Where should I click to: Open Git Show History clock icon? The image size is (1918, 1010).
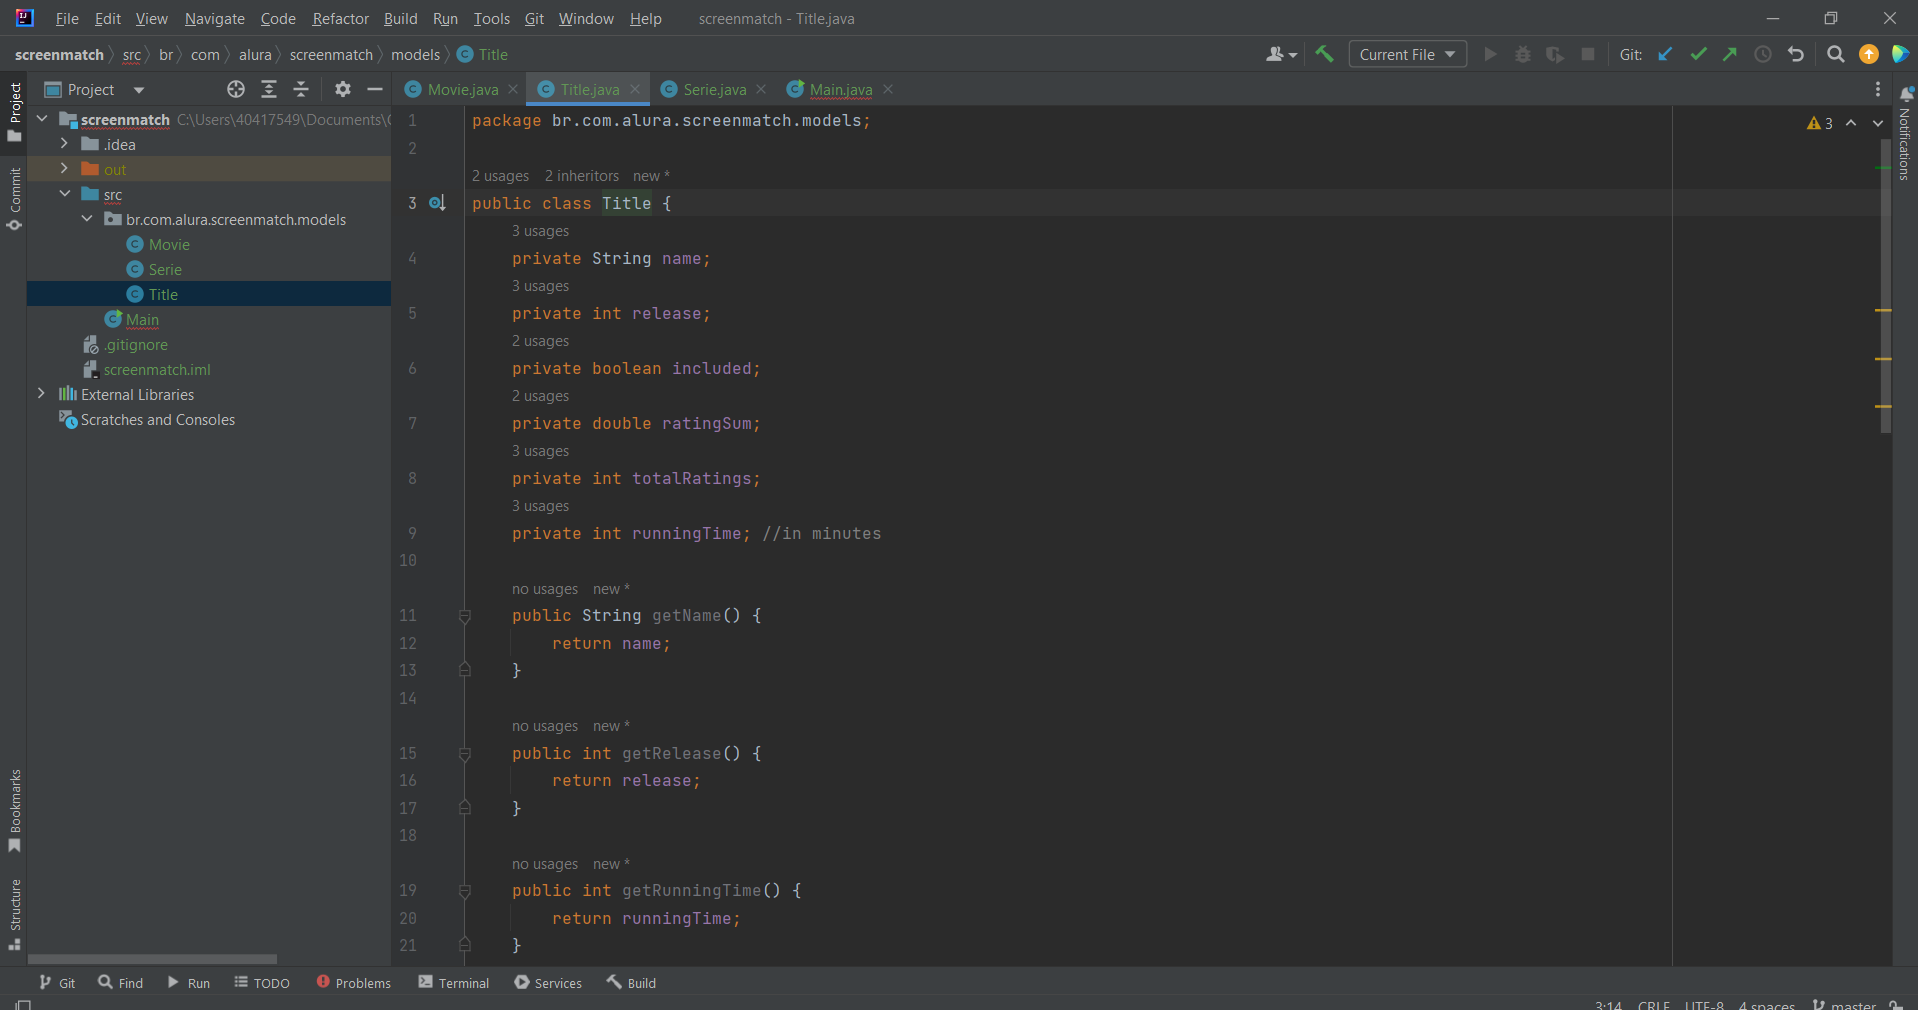click(1763, 54)
